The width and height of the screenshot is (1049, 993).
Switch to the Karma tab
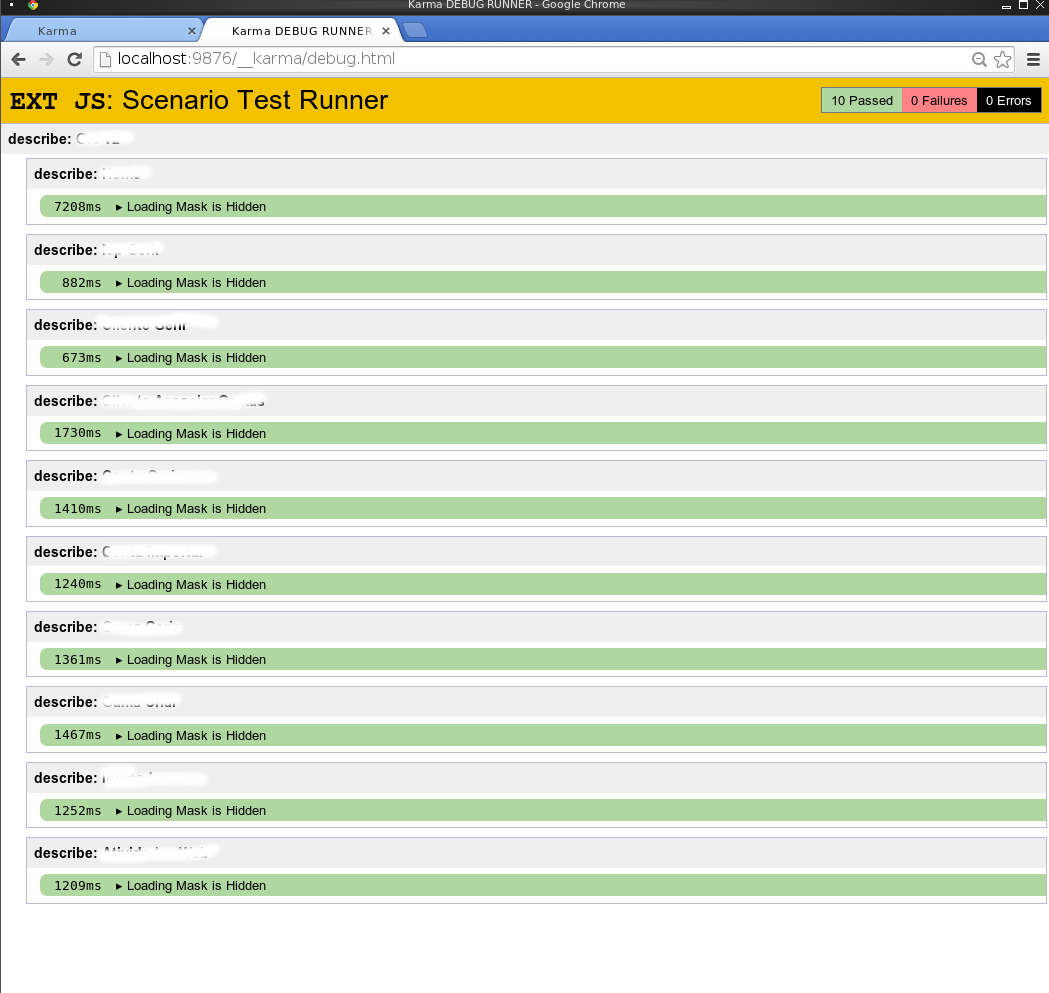click(x=102, y=31)
